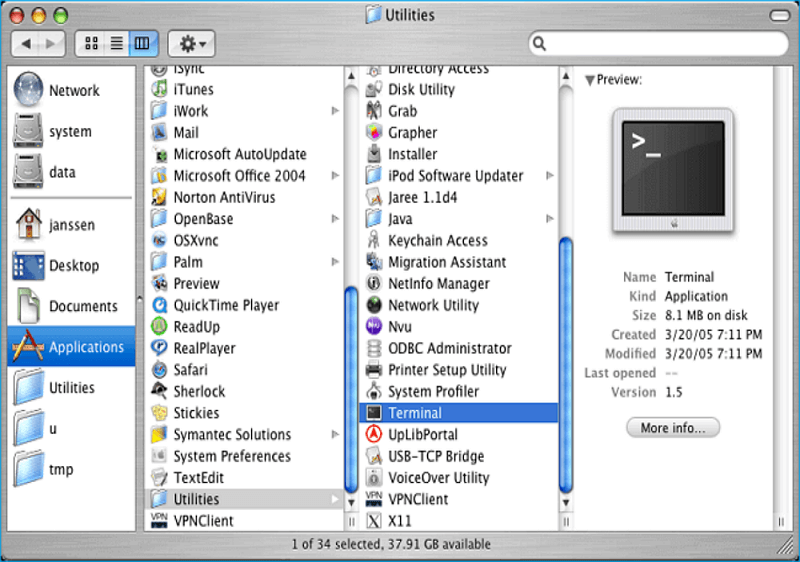
Task: Select the iTunes application icon
Action: click(x=160, y=89)
